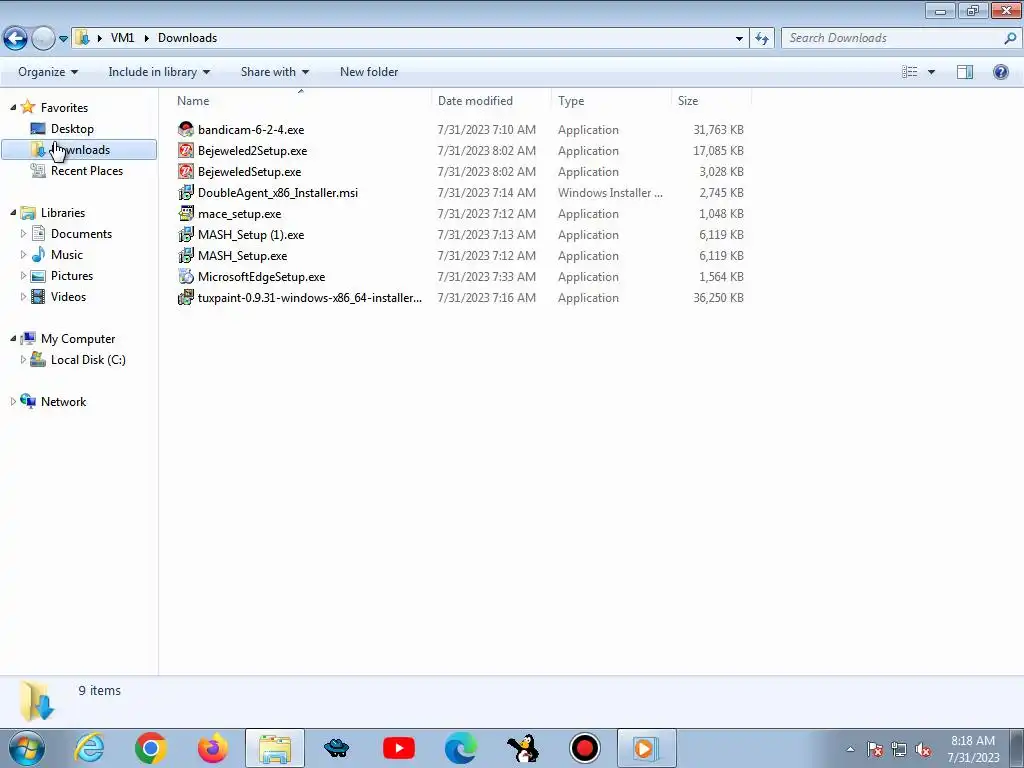This screenshot has width=1024, height=768.
Task: Expand the breadcrumb arrow after VM1
Action: point(146,38)
